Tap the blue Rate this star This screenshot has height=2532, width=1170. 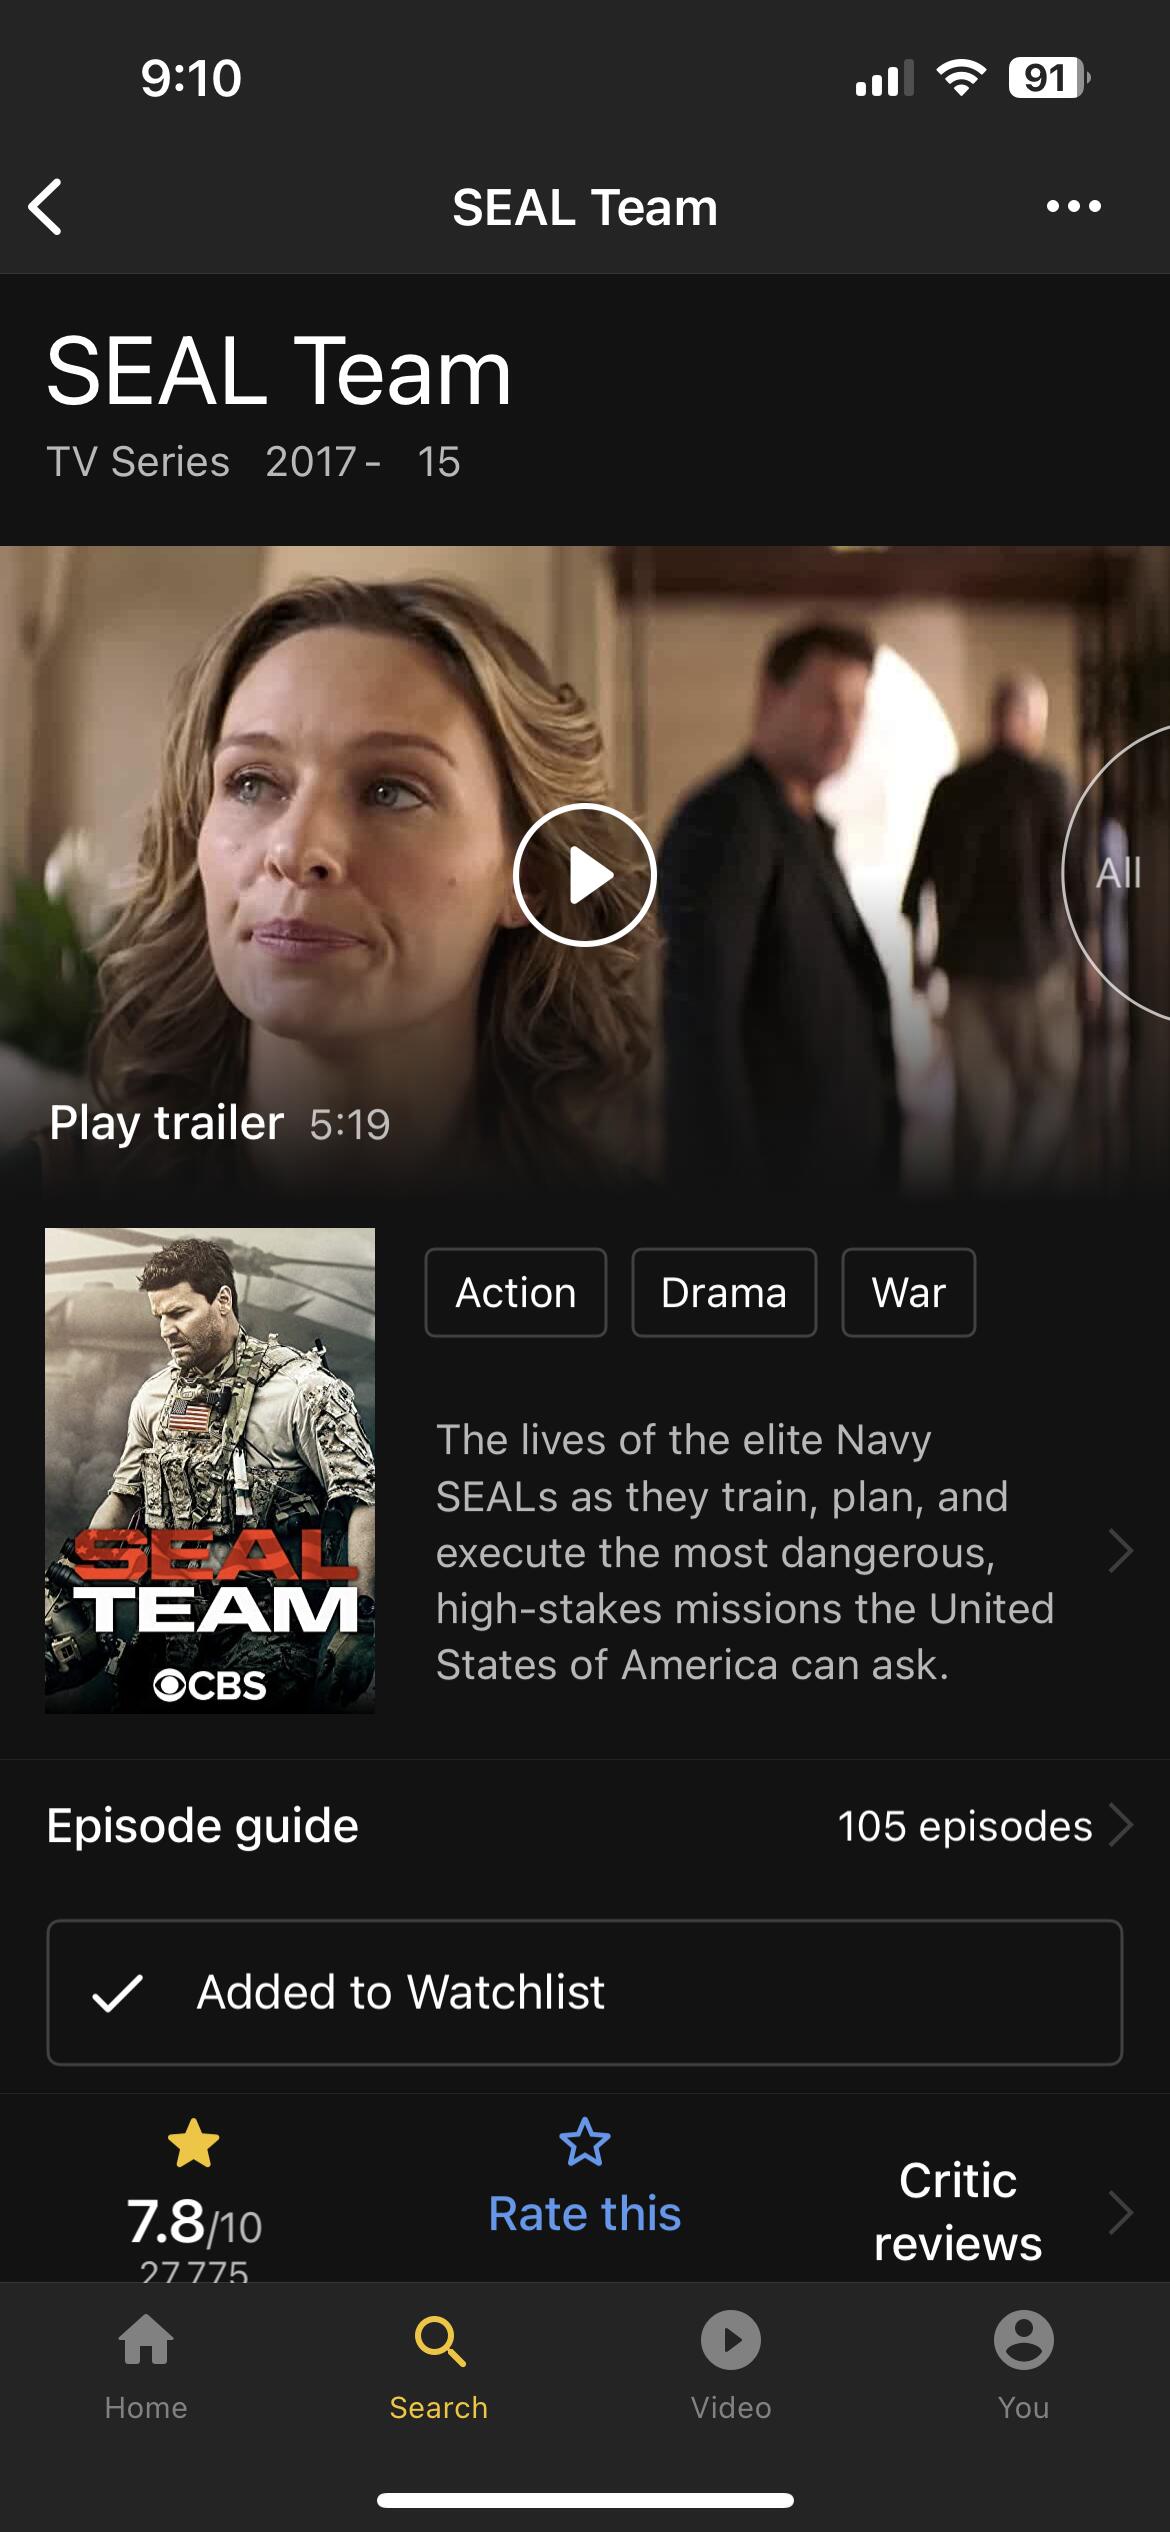[x=585, y=2142]
